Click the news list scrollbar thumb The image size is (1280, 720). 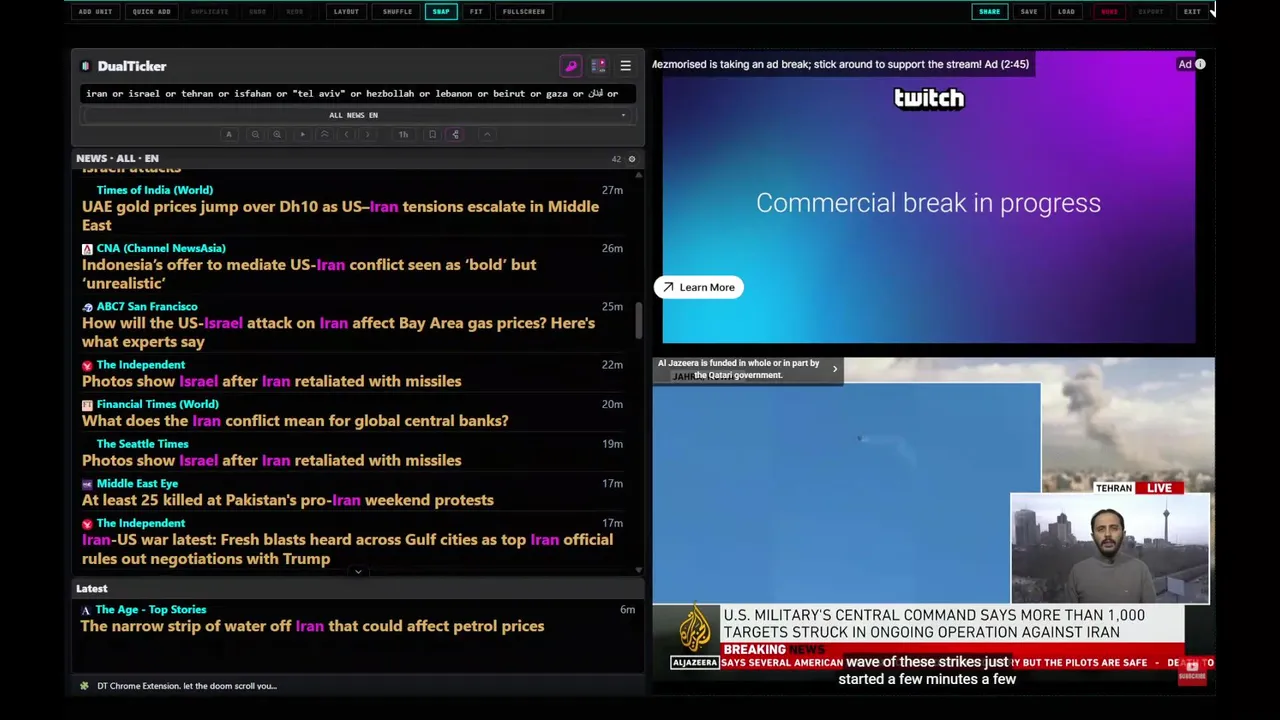pyautogui.click(x=639, y=319)
